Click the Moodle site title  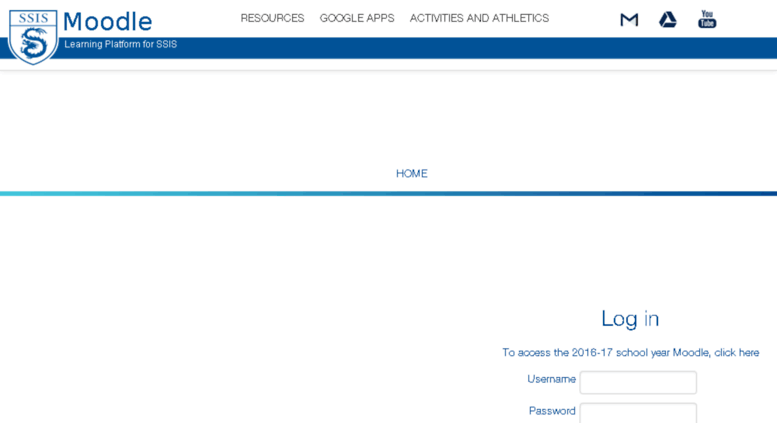pyautogui.click(x=108, y=22)
